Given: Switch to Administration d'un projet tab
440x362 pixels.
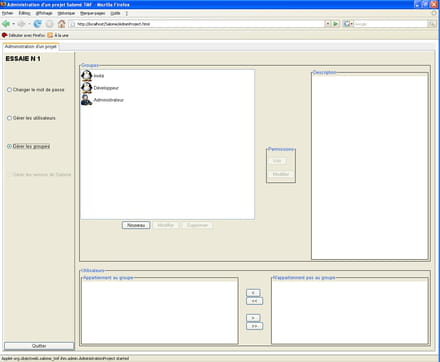Looking at the screenshot, I should [31, 47].
